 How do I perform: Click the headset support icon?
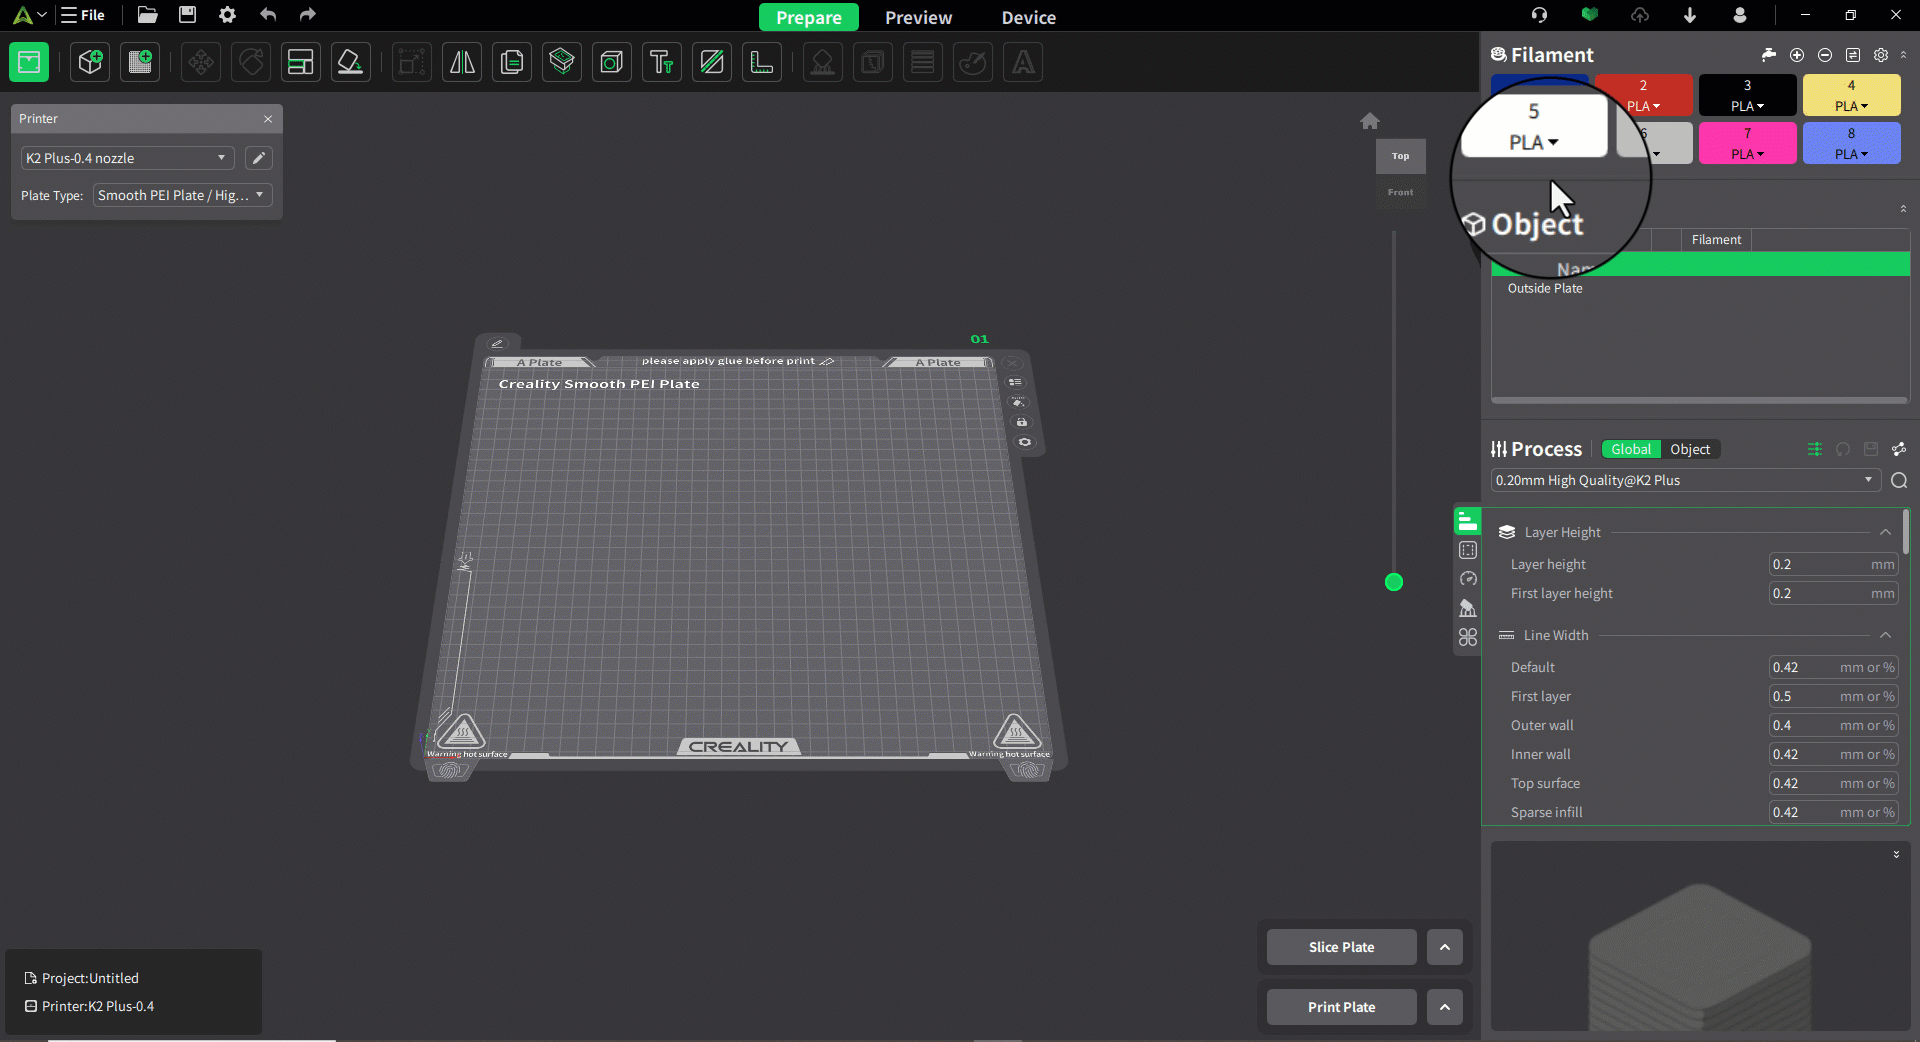coord(1539,15)
